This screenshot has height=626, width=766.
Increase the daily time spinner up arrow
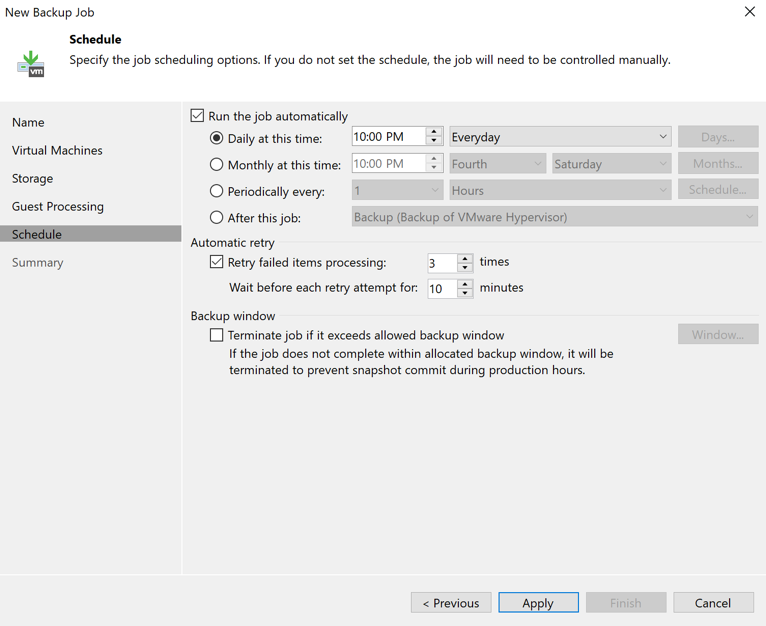434,132
